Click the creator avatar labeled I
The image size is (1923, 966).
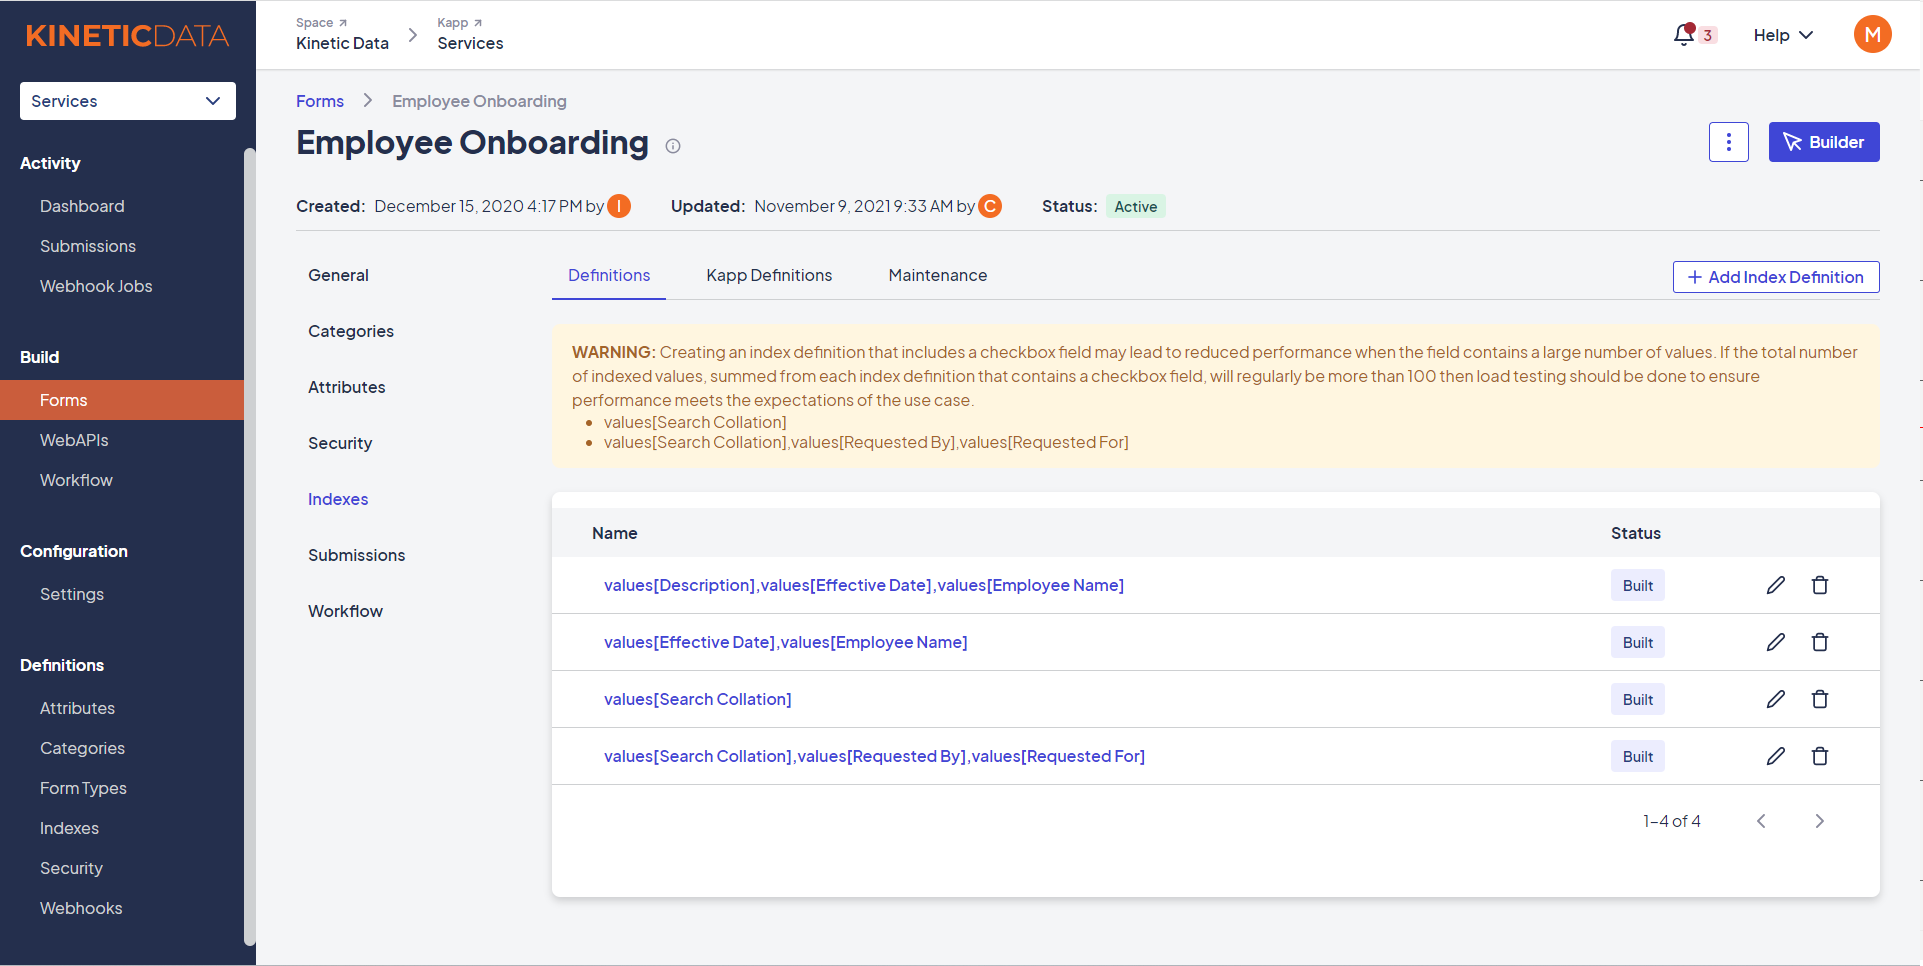619,206
